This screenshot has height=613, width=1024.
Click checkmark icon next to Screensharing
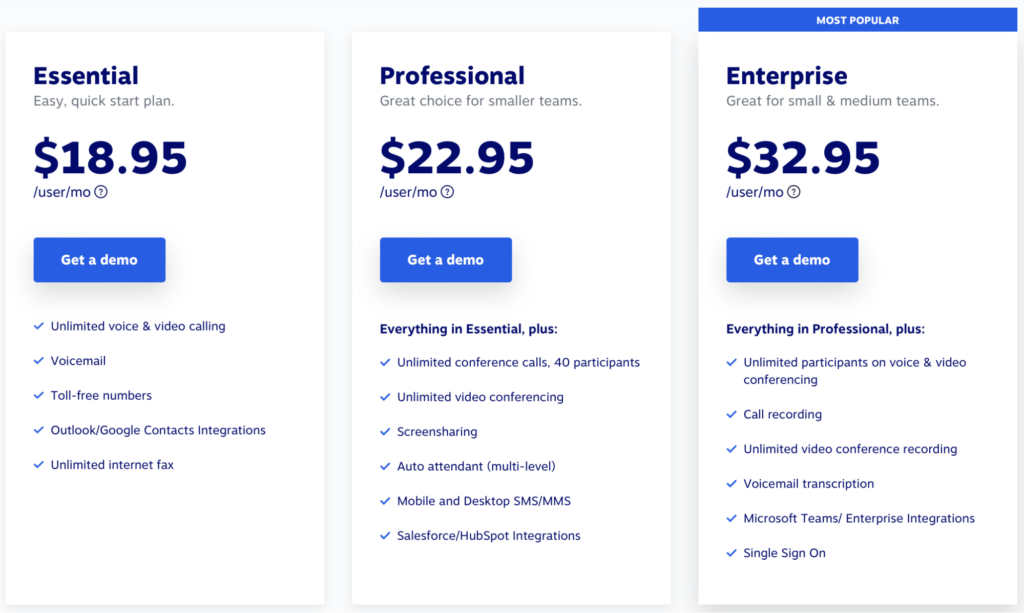(x=385, y=432)
